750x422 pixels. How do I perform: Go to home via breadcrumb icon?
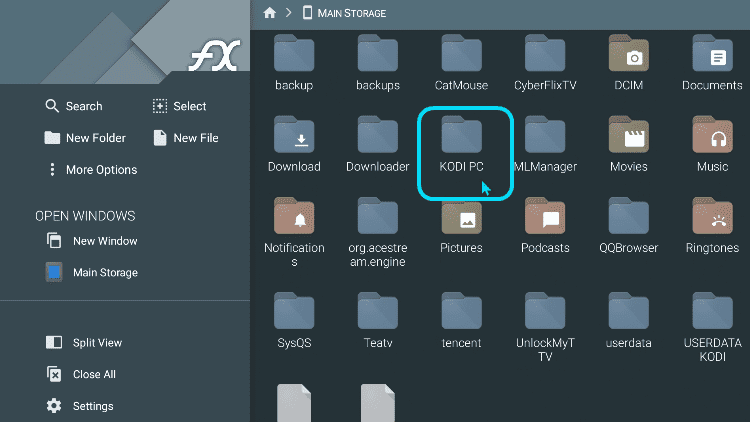pyautogui.click(x=269, y=13)
